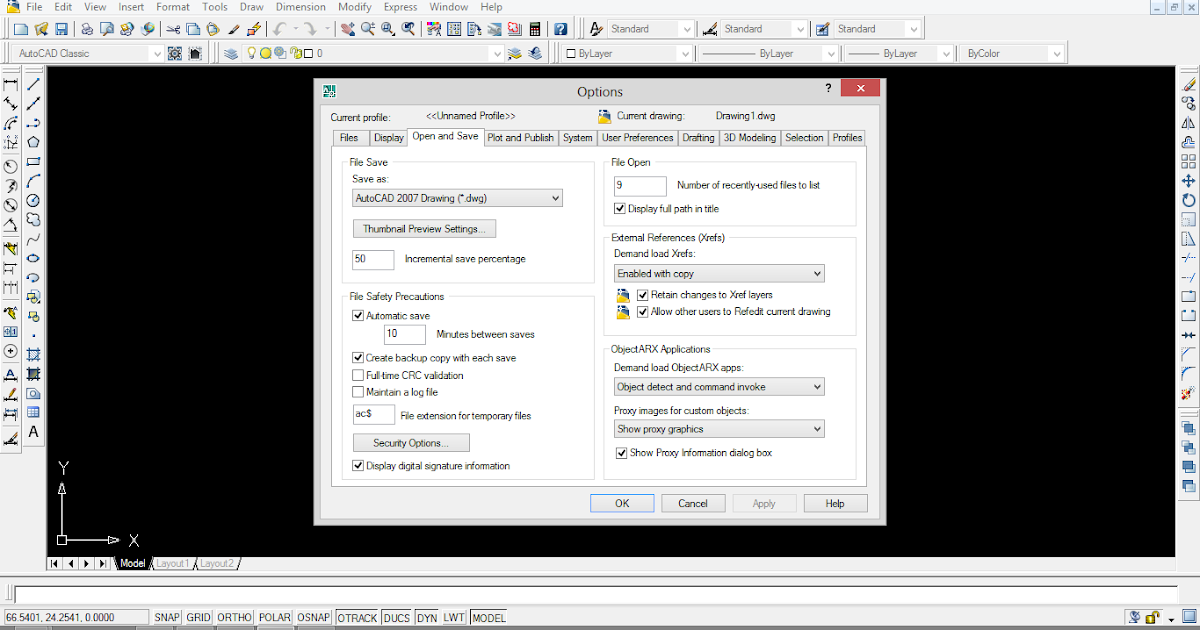Select the Linear dimension tool
The width and height of the screenshot is (1200, 630).
point(11,84)
